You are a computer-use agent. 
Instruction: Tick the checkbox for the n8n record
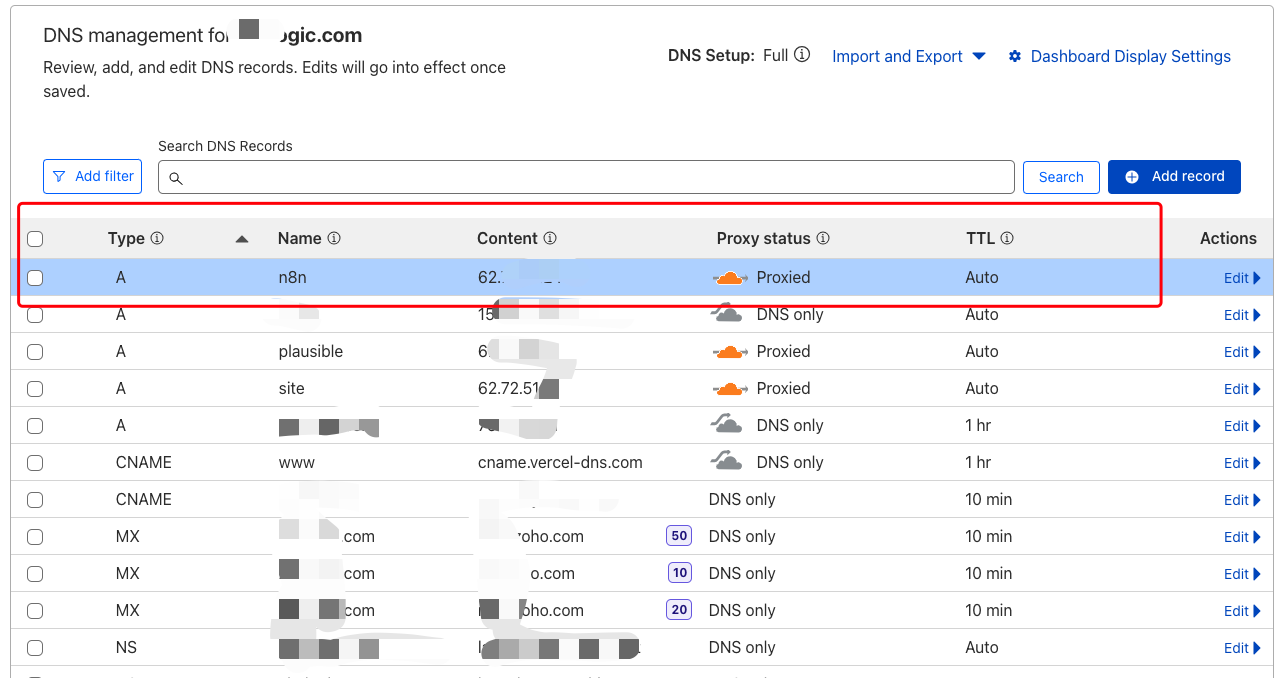[x=35, y=278]
